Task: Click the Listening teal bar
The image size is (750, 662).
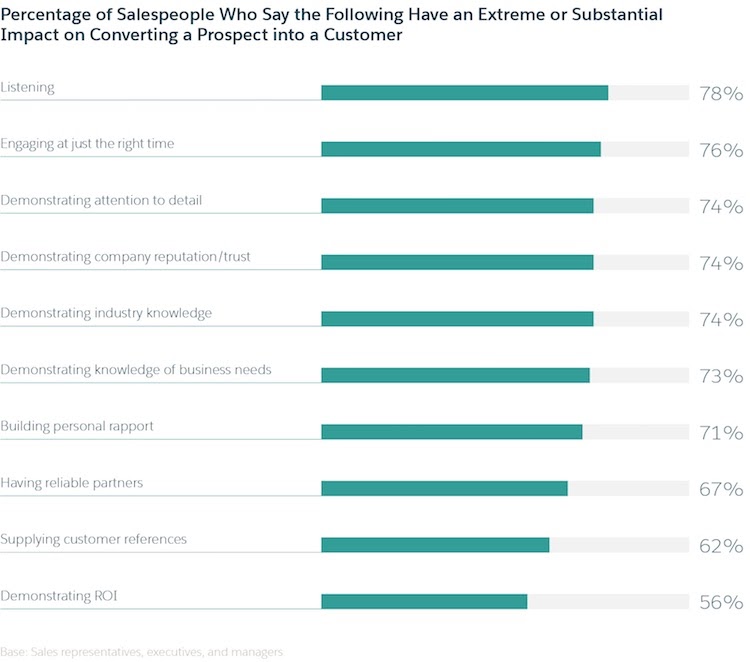Action: point(464,93)
